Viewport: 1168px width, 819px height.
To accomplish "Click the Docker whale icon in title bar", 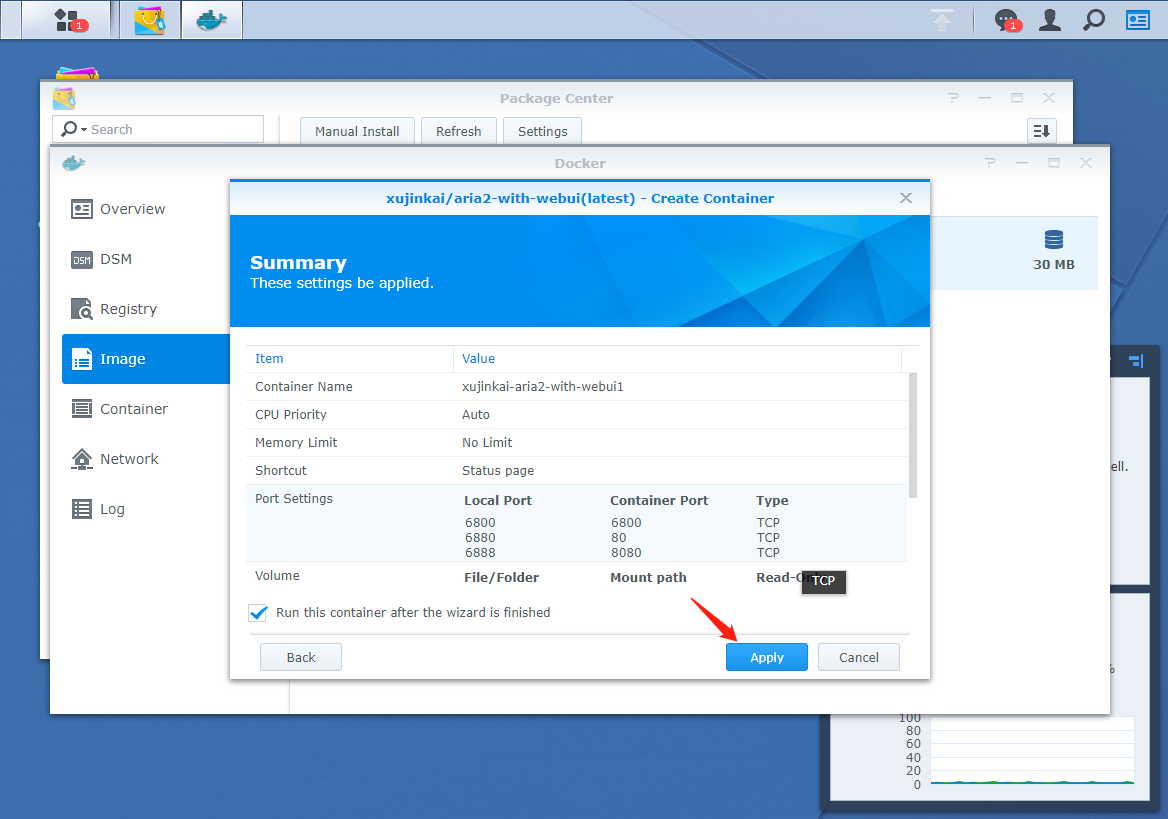I will (x=74, y=163).
